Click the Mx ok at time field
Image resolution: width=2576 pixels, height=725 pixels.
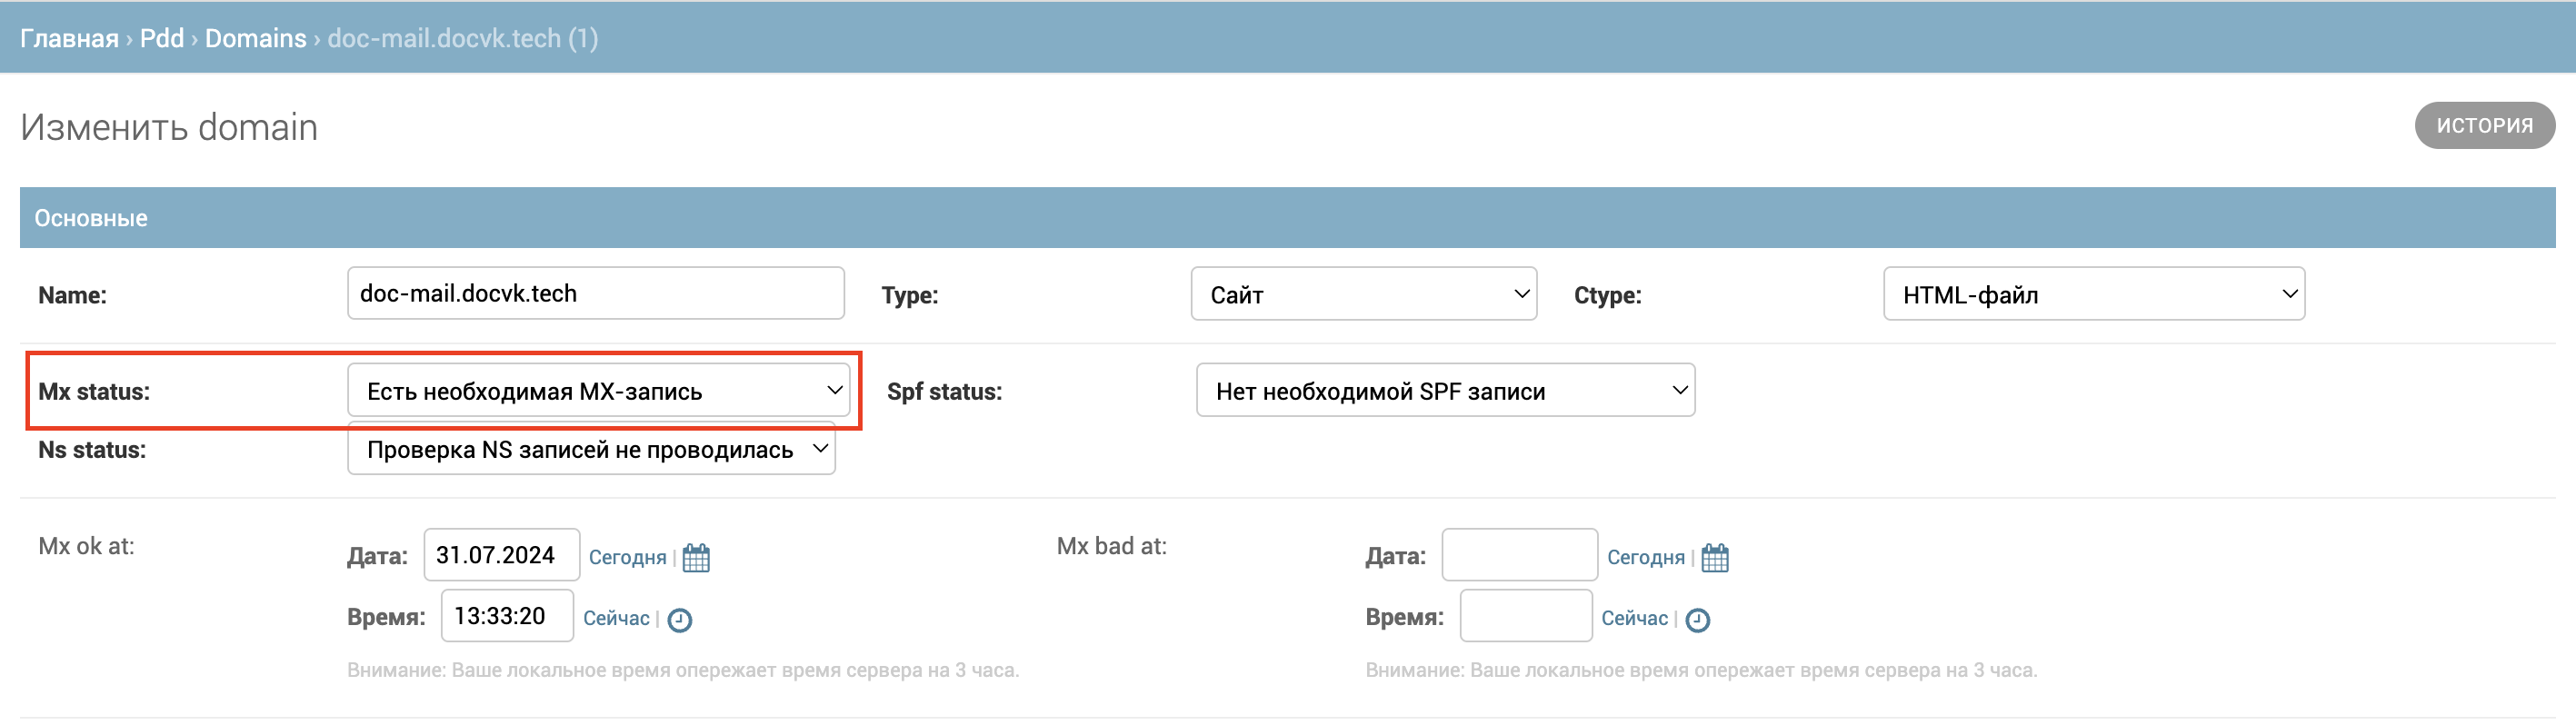507,616
